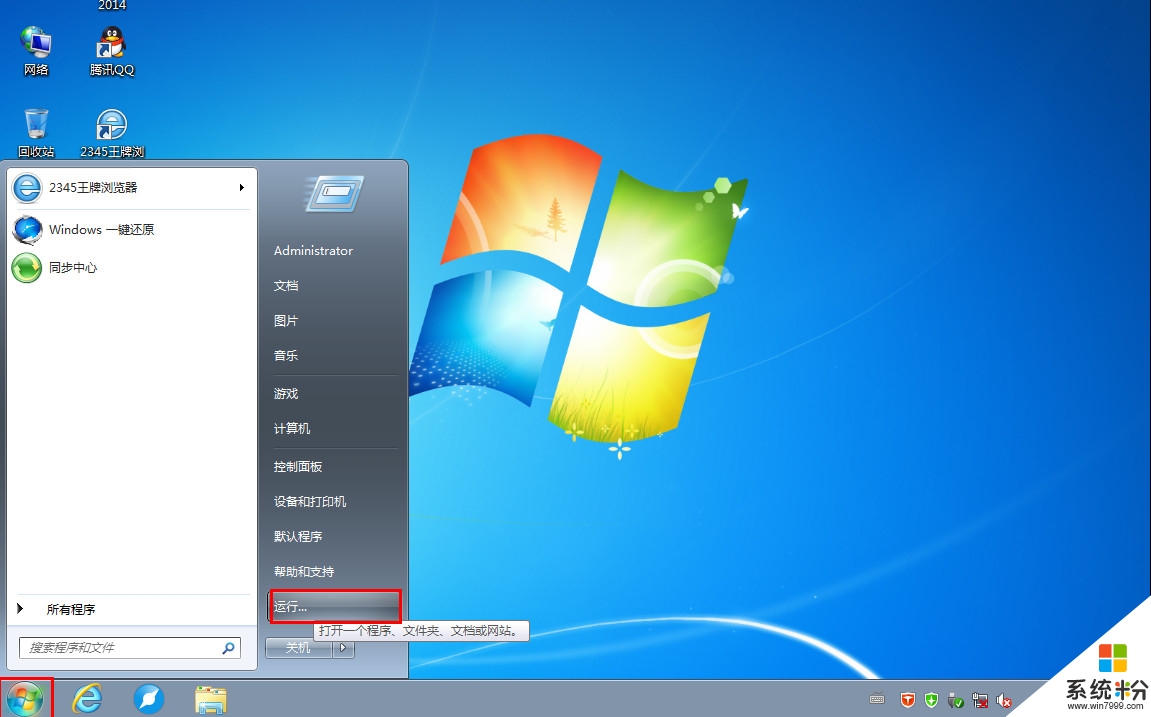1151x717 pixels.
Task: Click the 搜索程序和文件 search box
Action: [130, 648]
